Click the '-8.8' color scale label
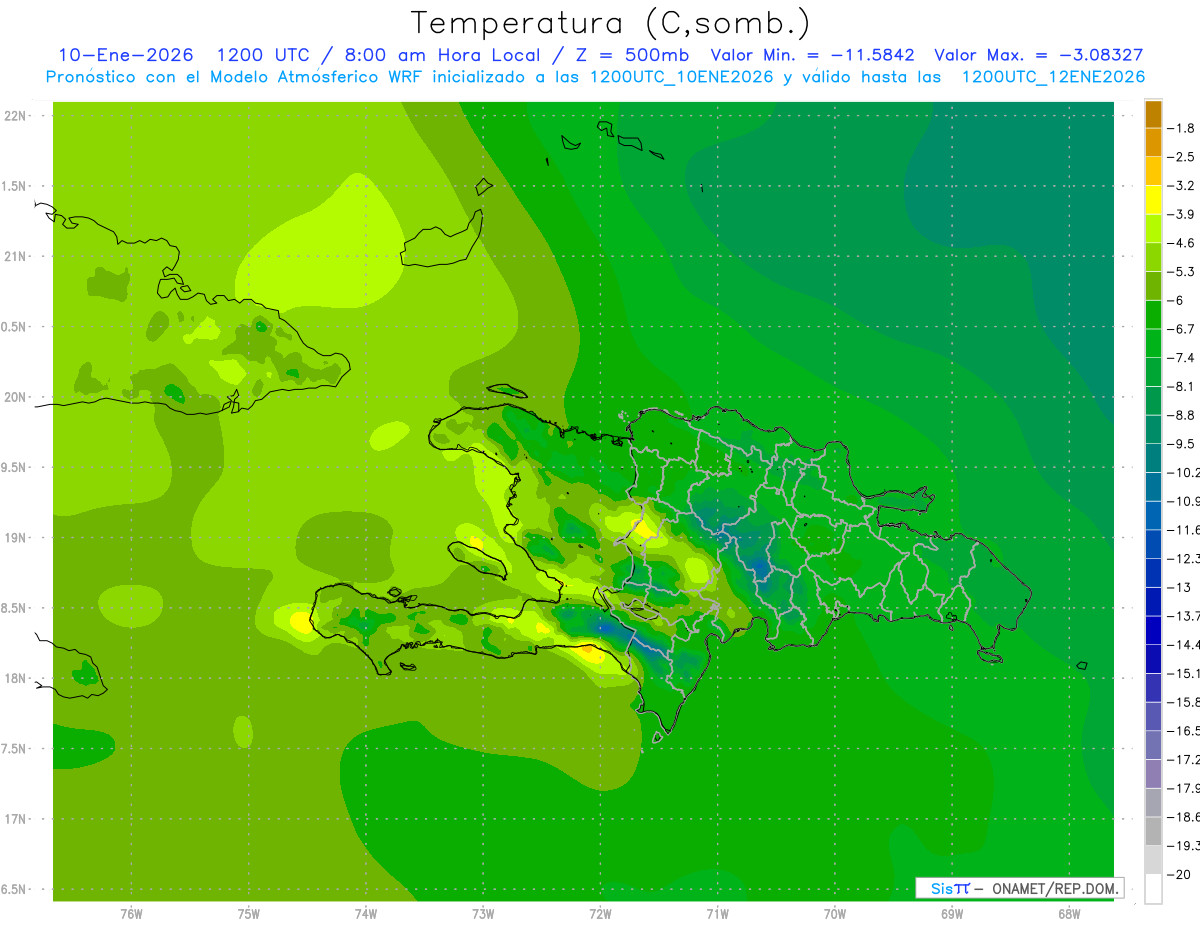Screen dimensions: 1200x927 [1183, 415]
